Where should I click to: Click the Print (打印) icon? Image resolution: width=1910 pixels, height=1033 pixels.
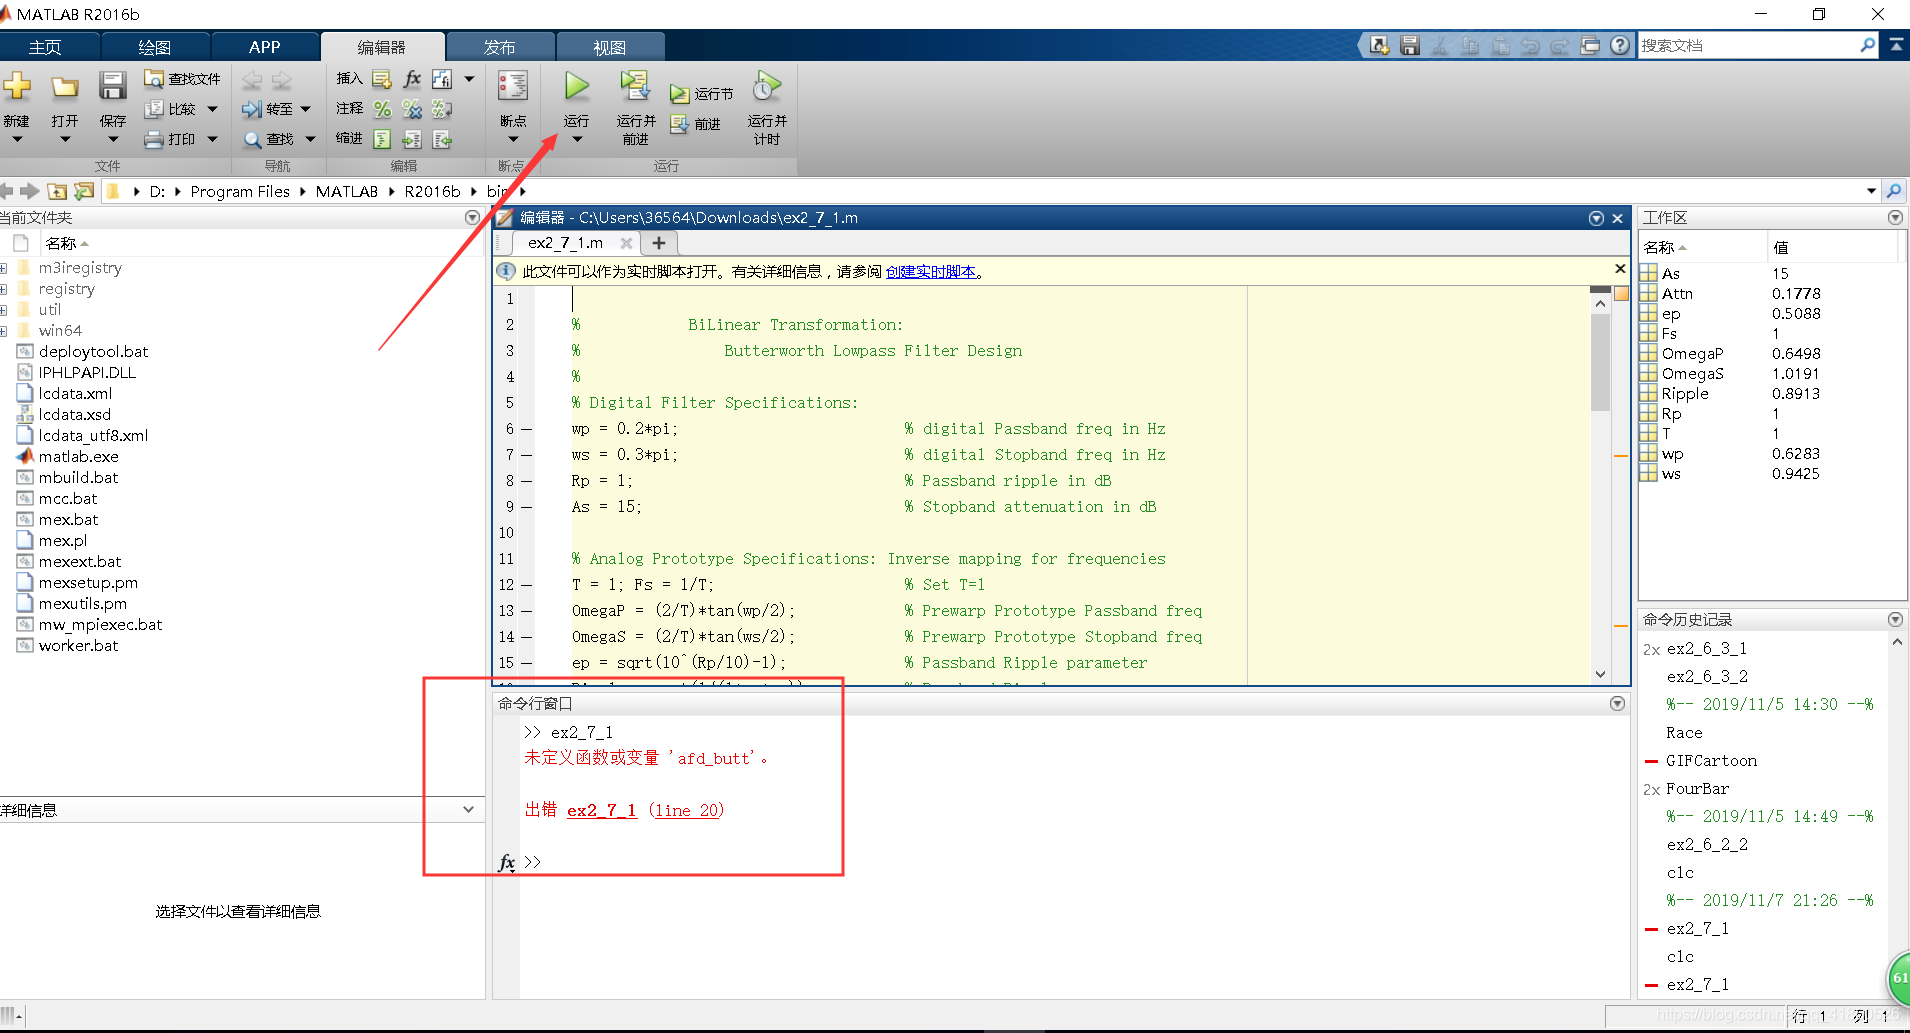point(154,139)
